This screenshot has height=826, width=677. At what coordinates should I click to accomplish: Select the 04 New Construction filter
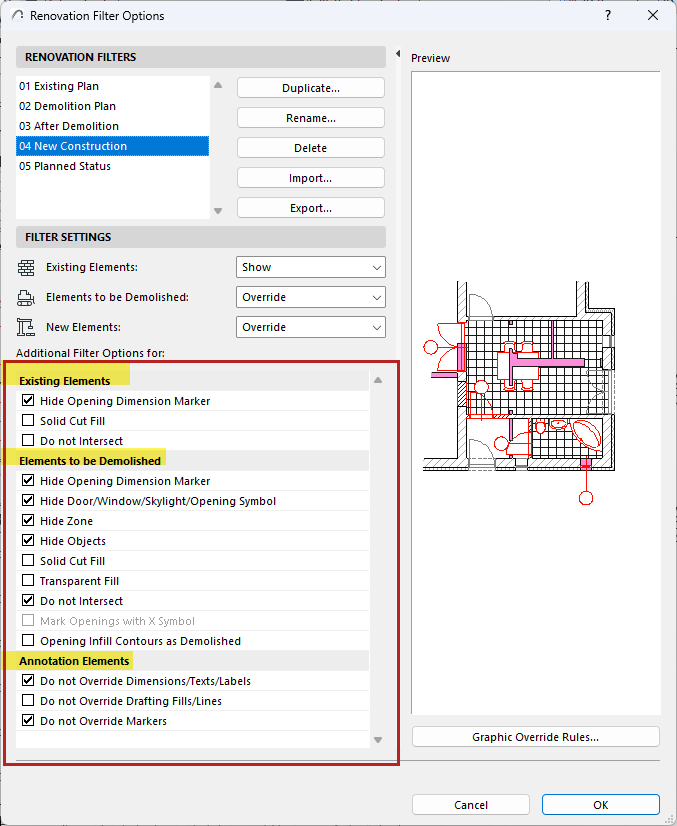pos(112,146)
